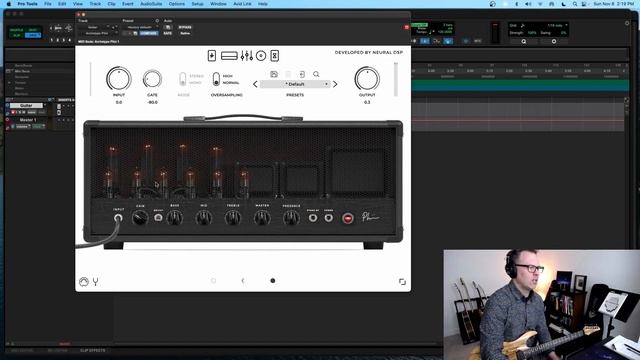Open the cab speaker section icon
Screen dimensions: 640x360
261,56
